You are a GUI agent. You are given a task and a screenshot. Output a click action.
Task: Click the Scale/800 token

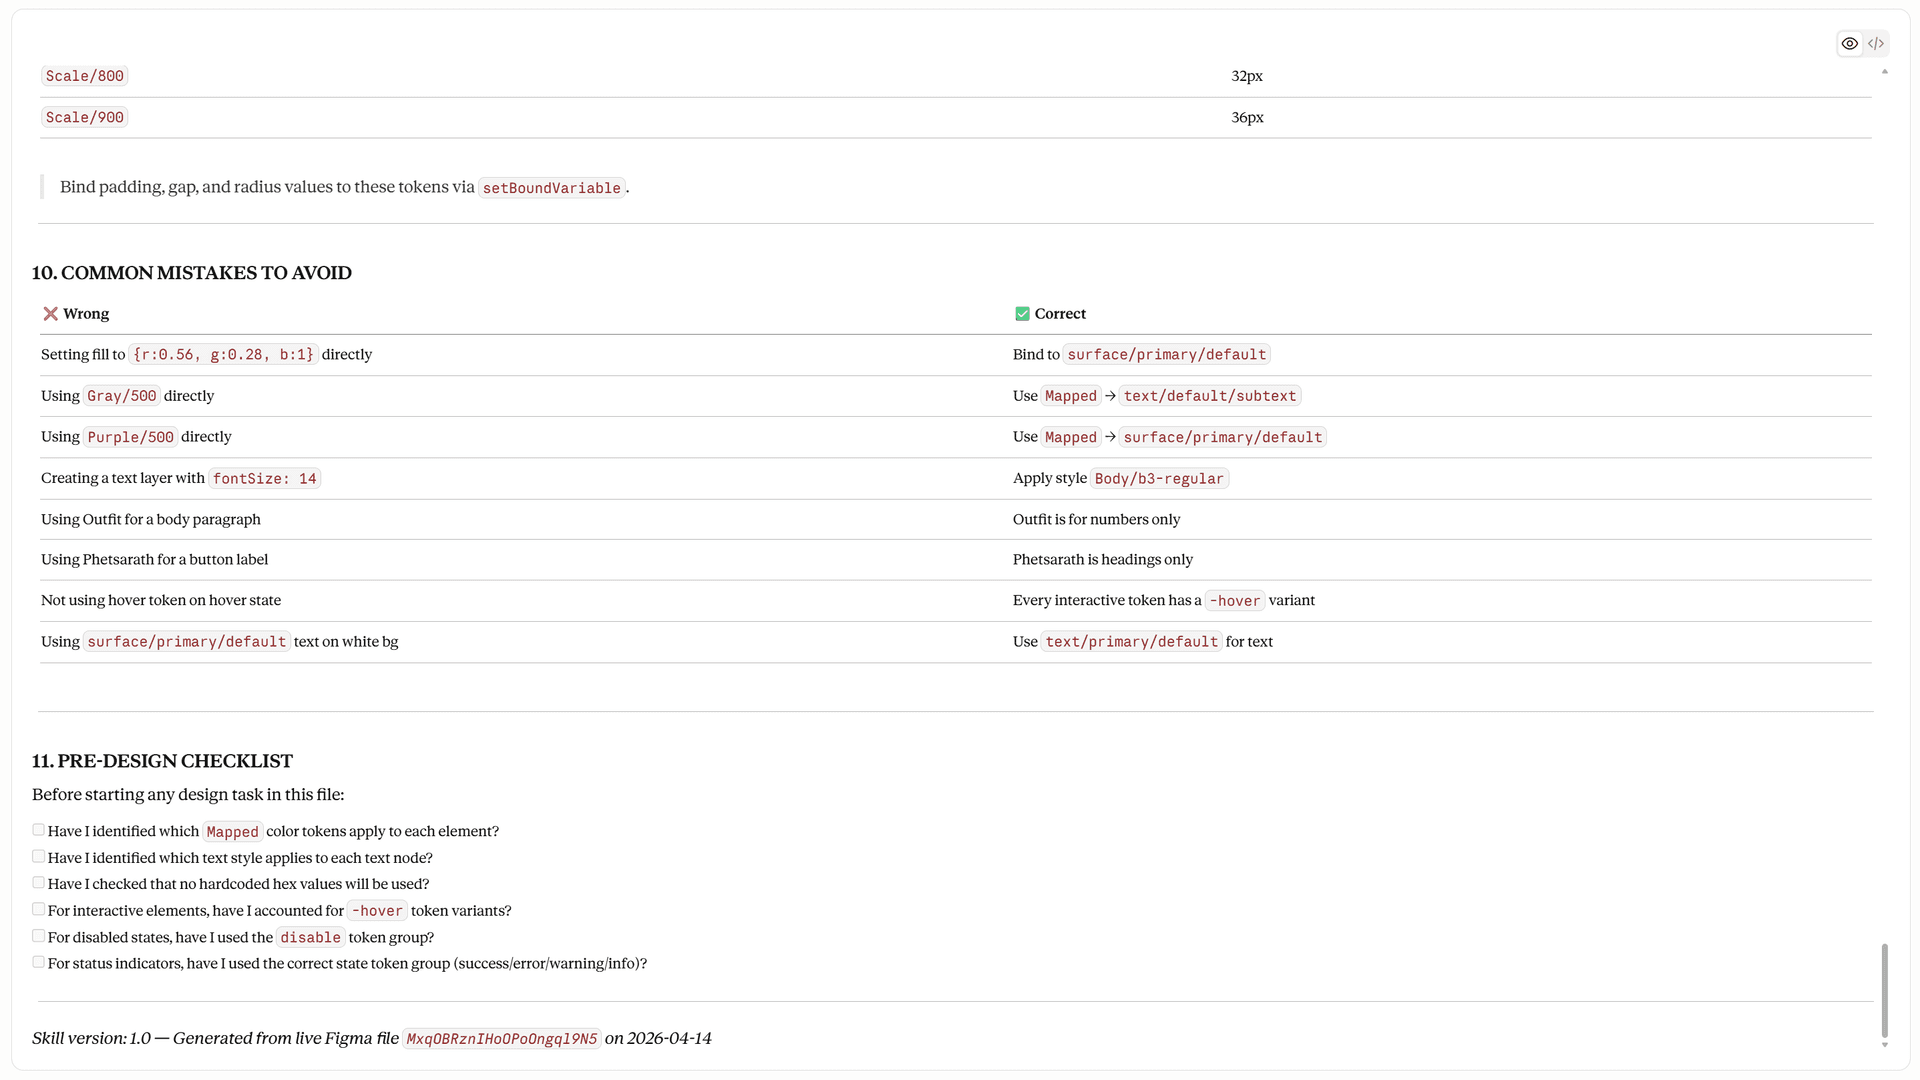coord(85,76)
